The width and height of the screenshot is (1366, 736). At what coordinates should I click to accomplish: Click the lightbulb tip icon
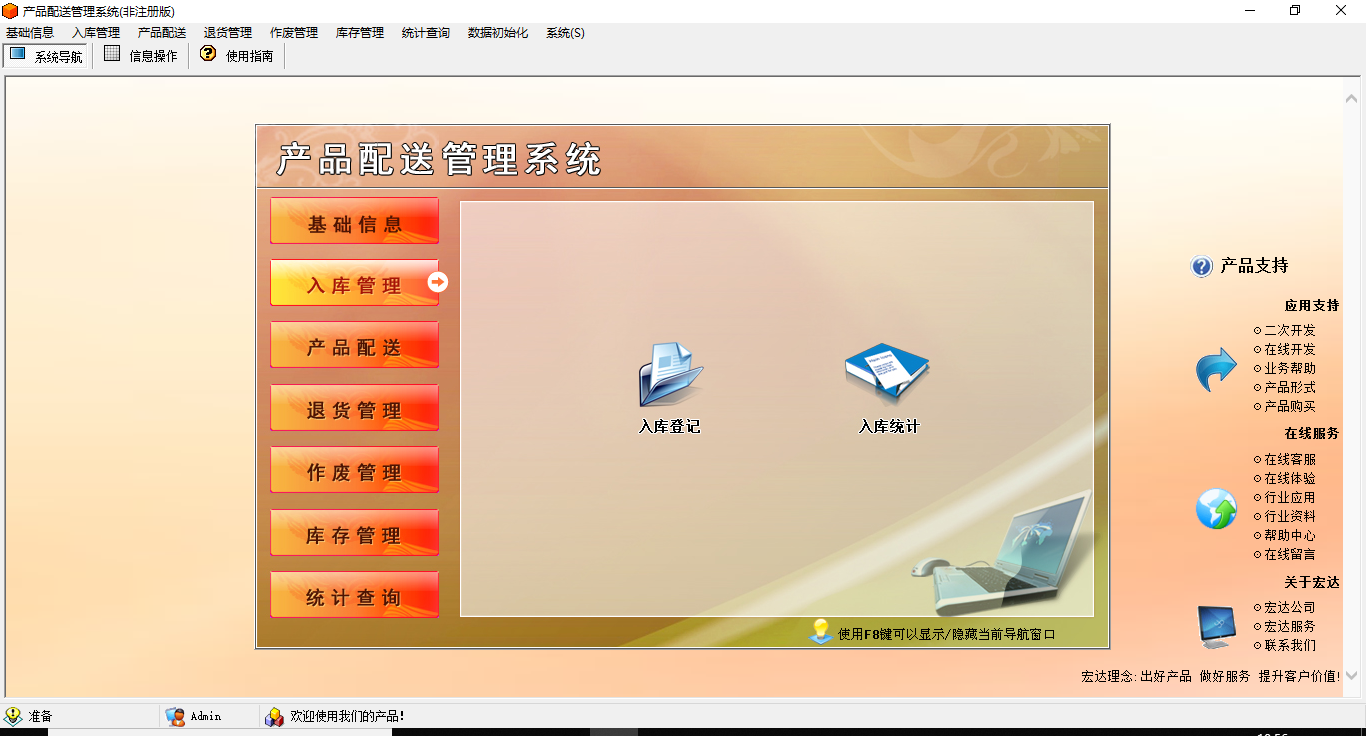pyautogui.click(x=821, y=631)
